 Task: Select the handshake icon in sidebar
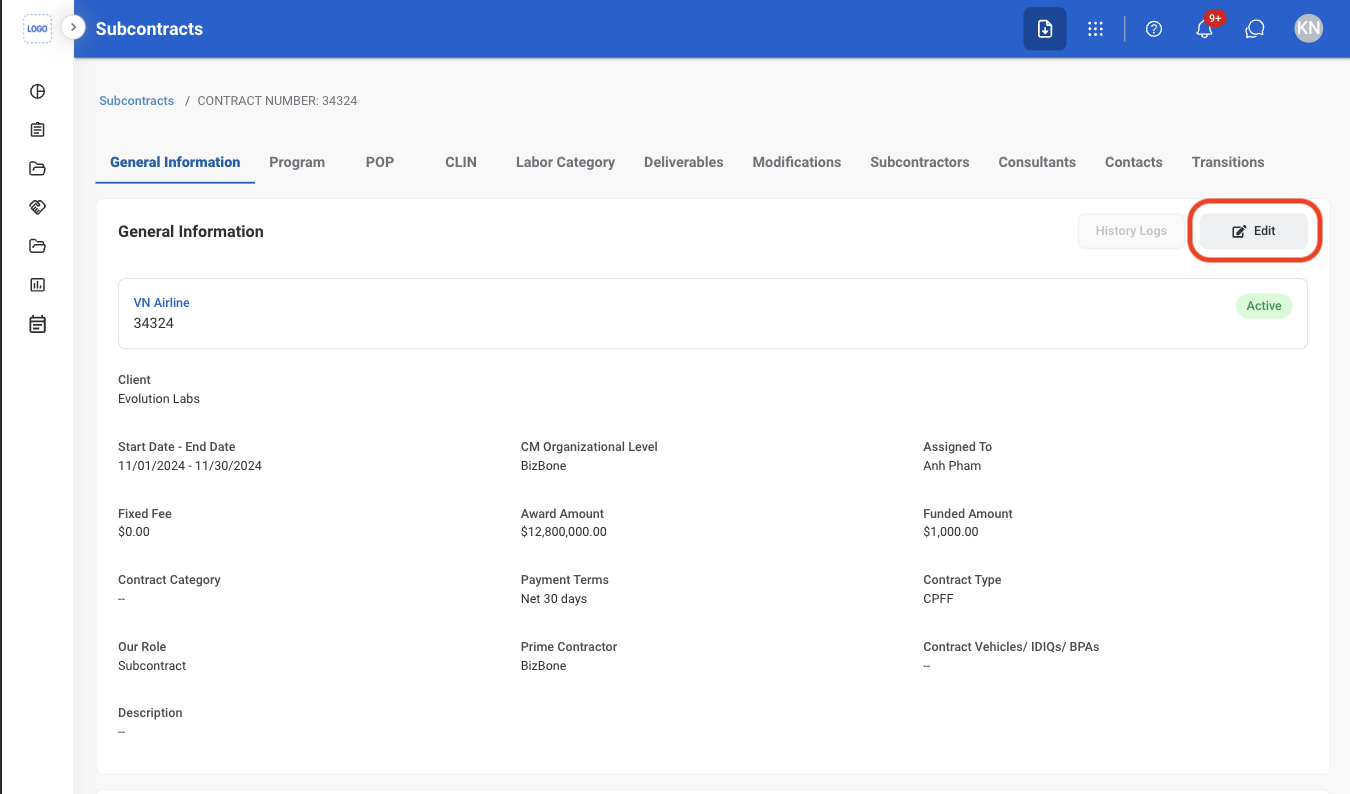pyautogui.click(x=37, y=207)
